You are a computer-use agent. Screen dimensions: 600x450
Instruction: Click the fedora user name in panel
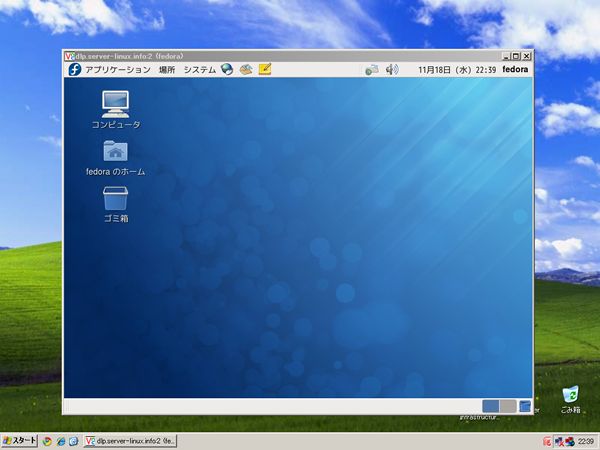515,69
